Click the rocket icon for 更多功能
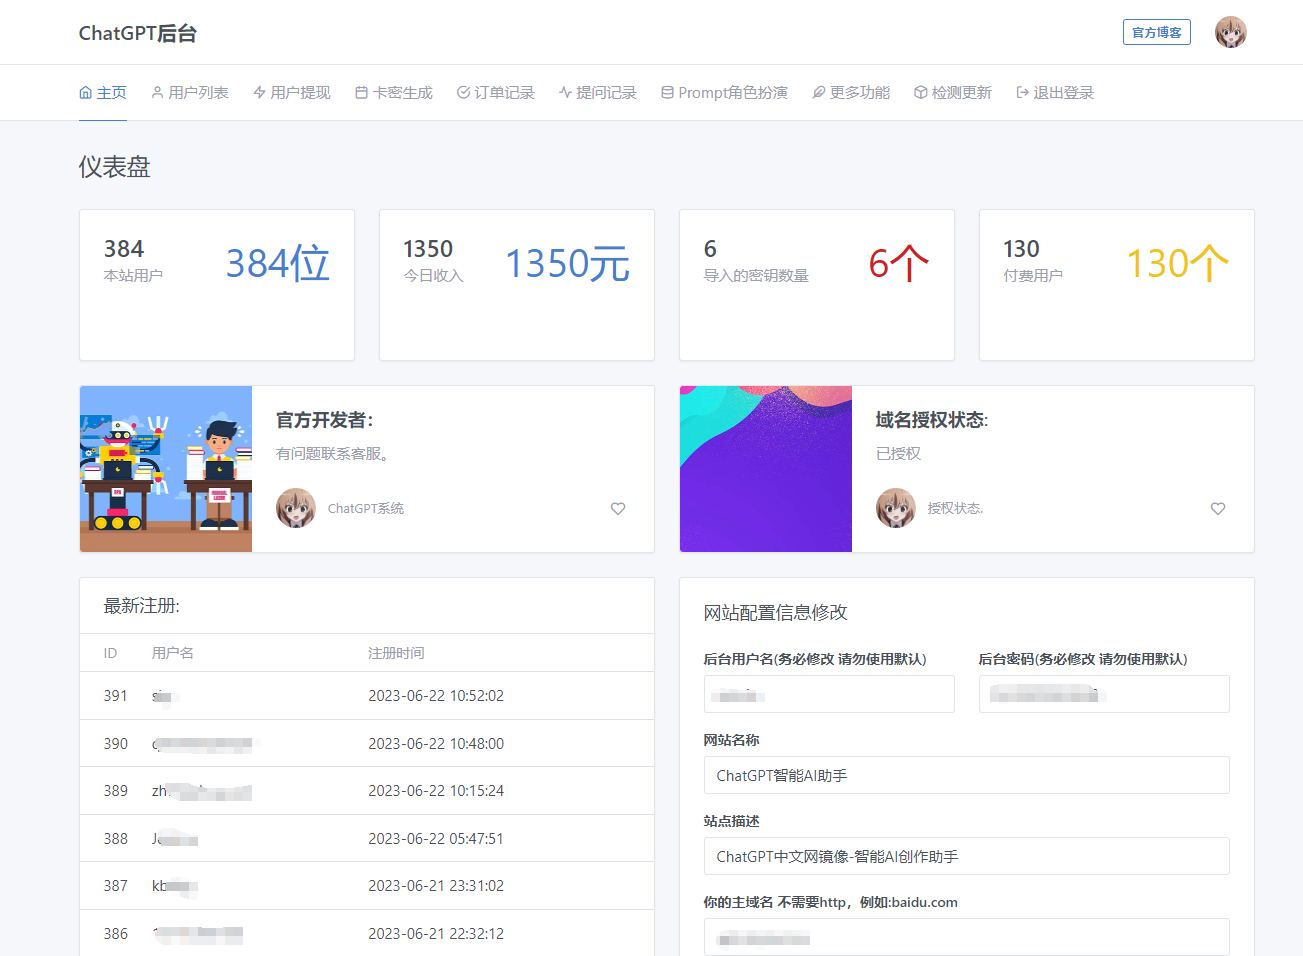This screenshot has width=1303, height=956. click(818, 93)
